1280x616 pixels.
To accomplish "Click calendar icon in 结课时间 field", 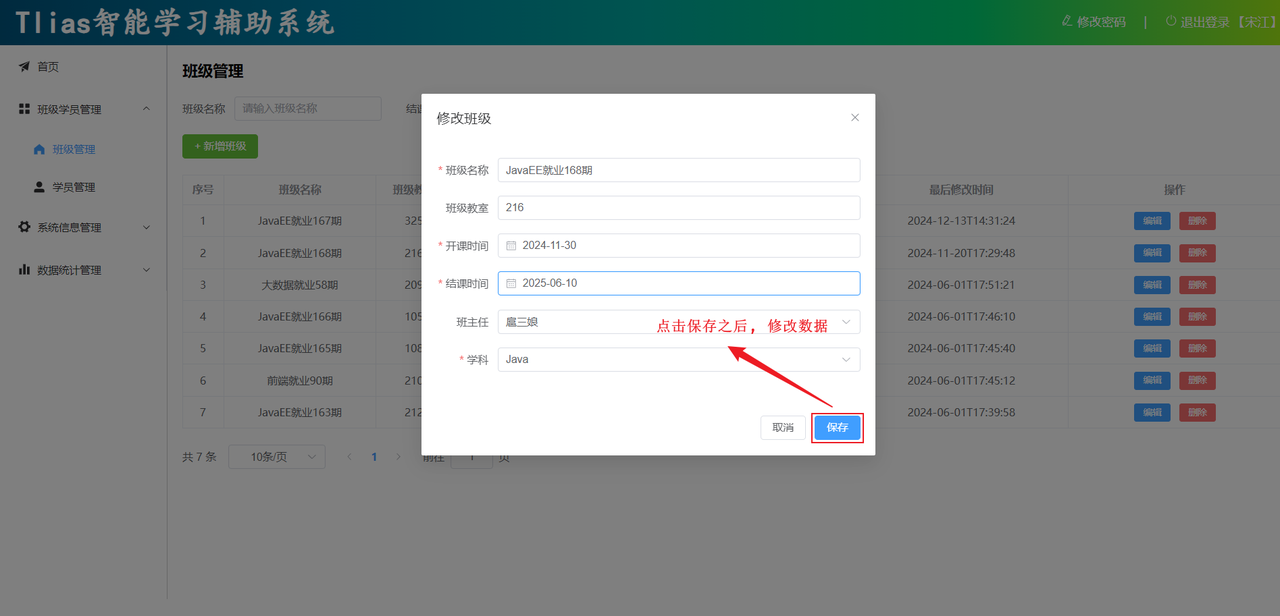I will click(x=511, y=284).
